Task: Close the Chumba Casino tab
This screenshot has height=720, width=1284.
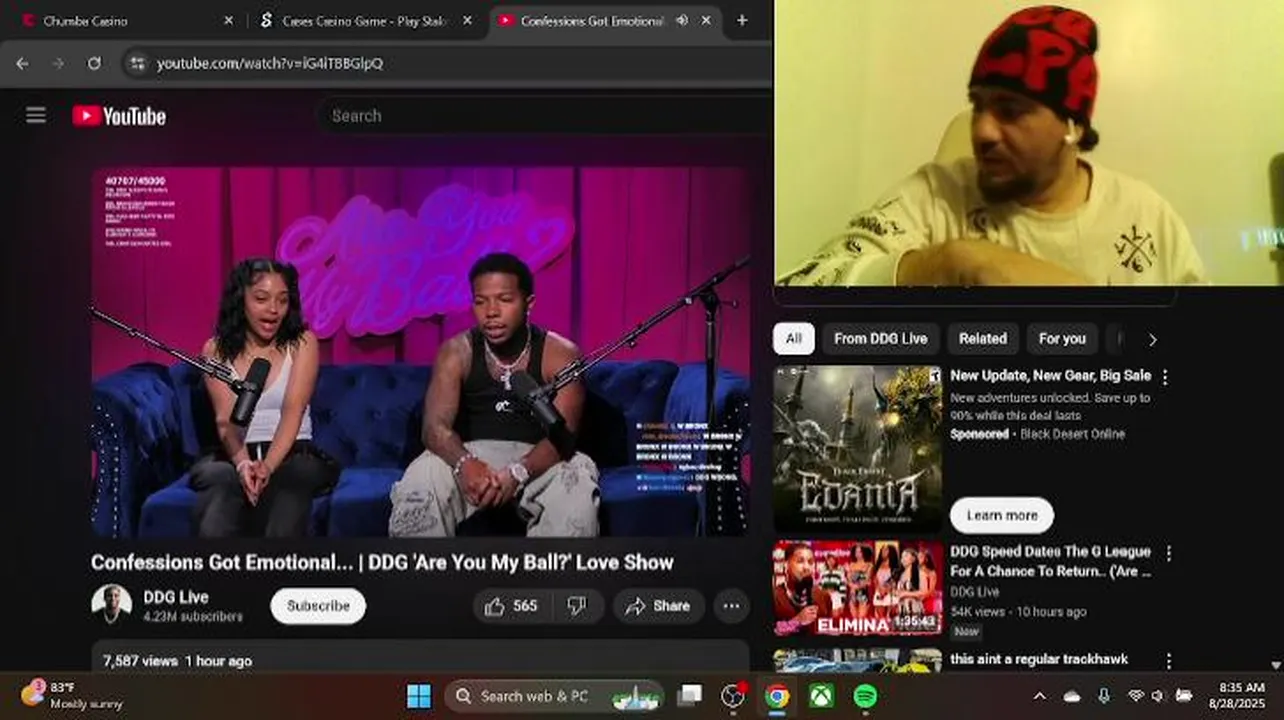Action: point(228,20)
